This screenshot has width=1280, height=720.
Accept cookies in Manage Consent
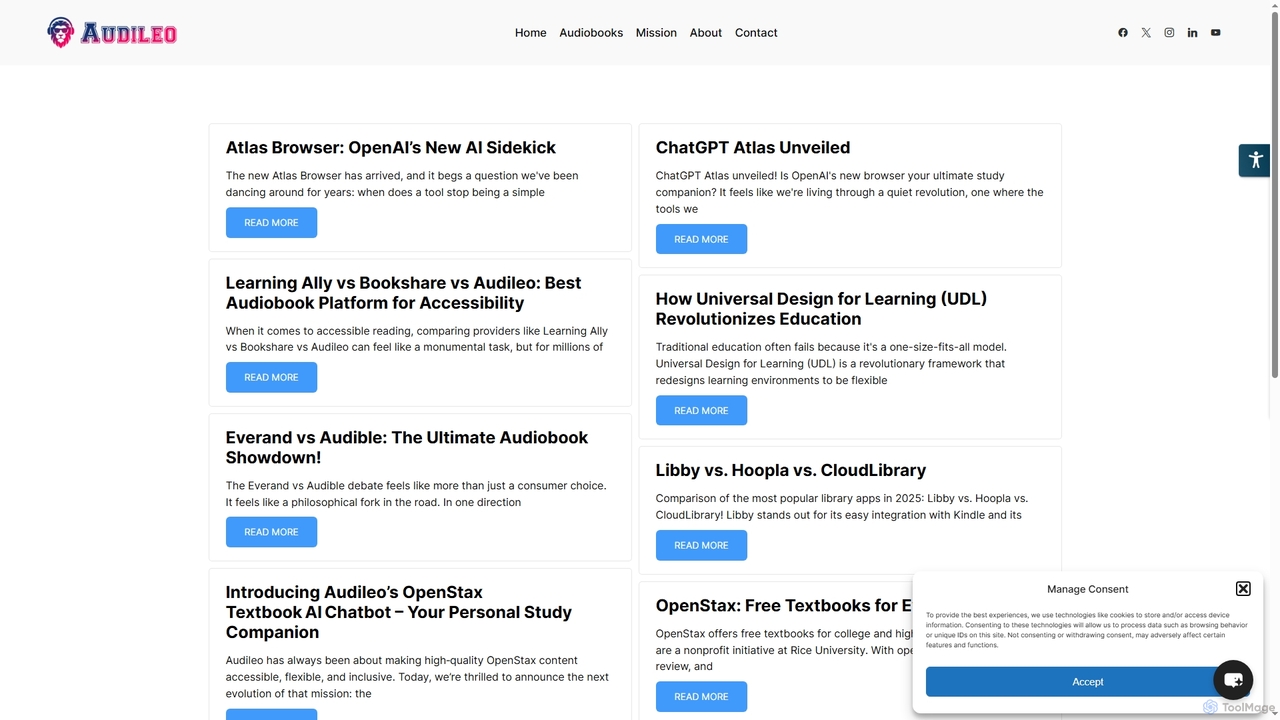pyautogui.click(x=1088, y=682)
